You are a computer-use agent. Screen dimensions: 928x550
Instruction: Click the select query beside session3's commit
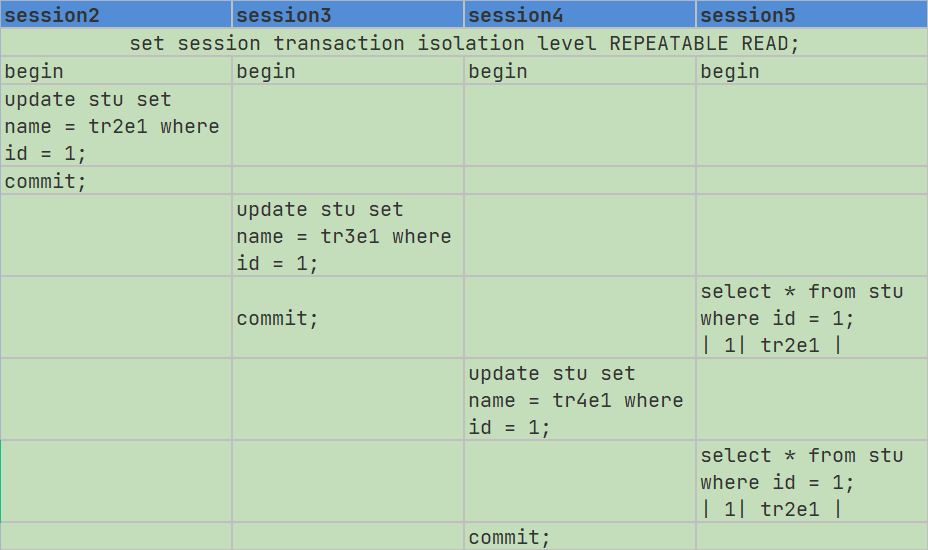[x=812, y=318]
